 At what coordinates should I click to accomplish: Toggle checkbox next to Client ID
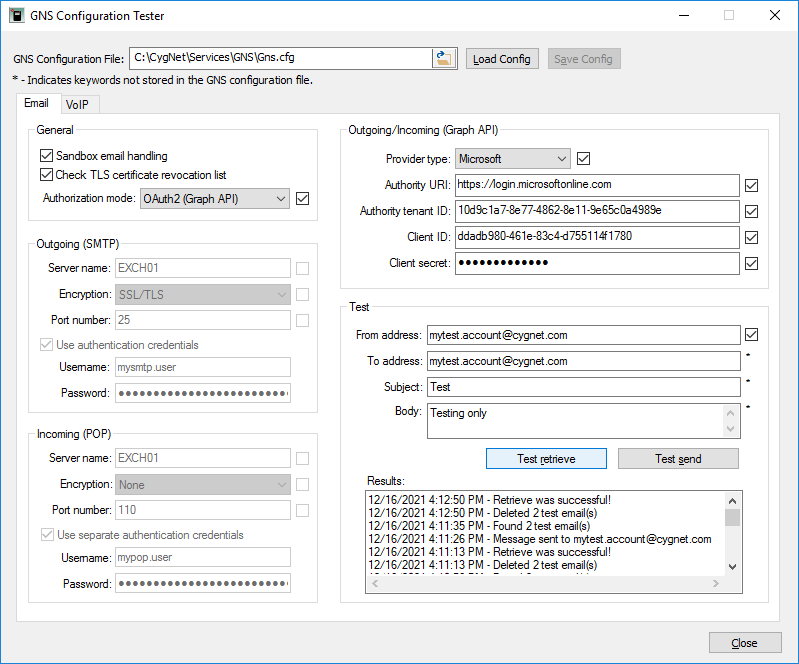(751, 237)
